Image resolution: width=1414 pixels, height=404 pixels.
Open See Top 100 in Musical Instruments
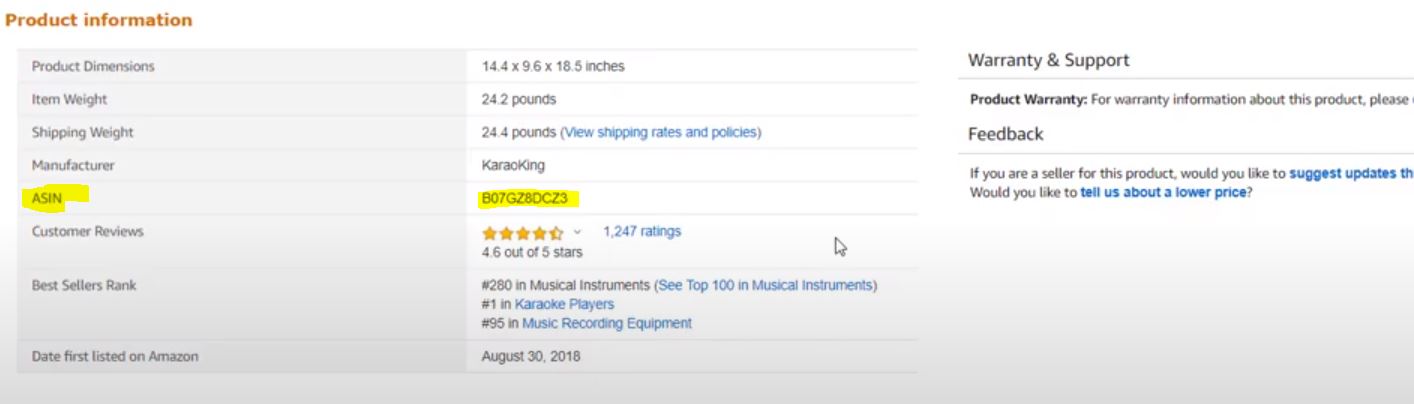(x=765, y=285)
